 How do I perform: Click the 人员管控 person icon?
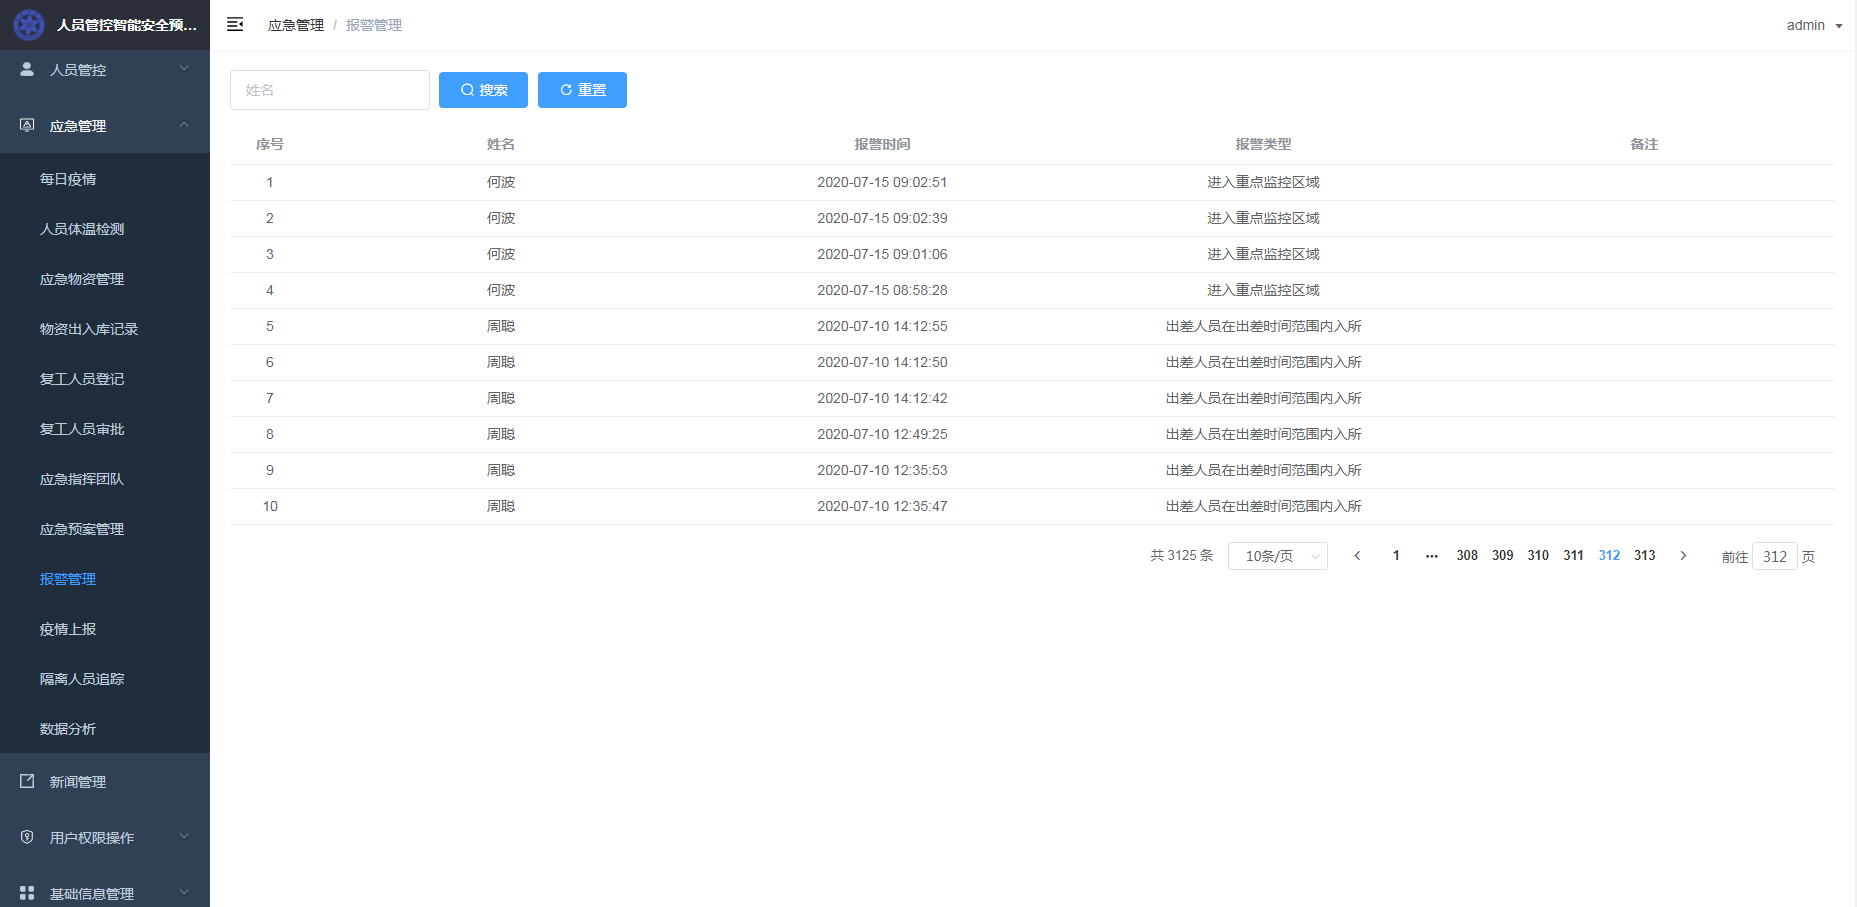tap(27, 69)
